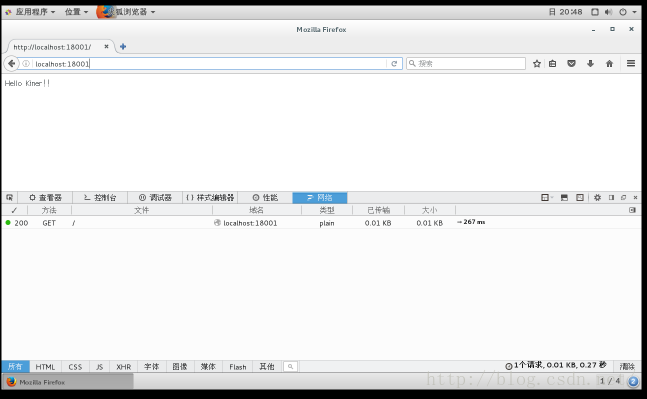The image size is (647, 399).
Task: Open the 应用程序 applications menu
Action: [30, 12]
